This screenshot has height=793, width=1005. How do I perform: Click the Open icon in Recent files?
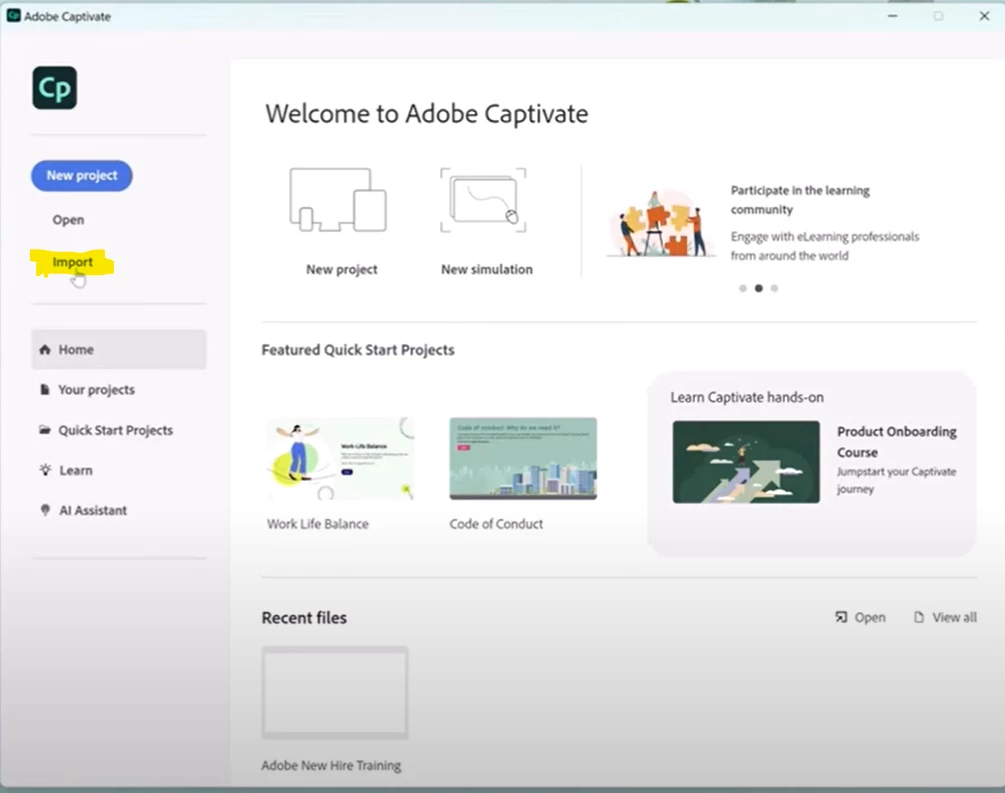(x=841, y=617)
